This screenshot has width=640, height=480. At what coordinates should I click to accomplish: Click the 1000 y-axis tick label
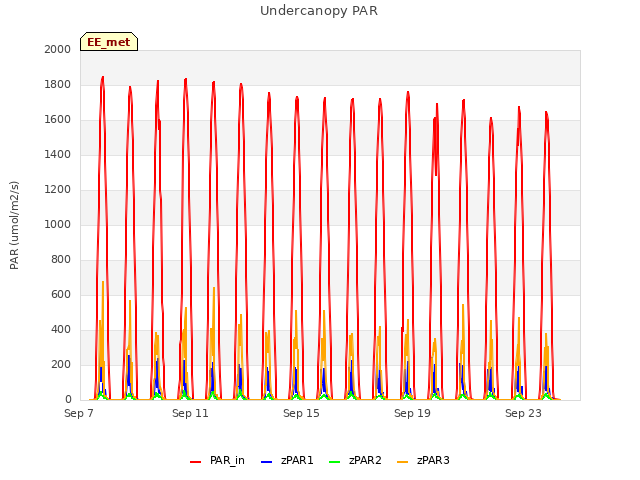pyautogui.click(x=58, y=224)
